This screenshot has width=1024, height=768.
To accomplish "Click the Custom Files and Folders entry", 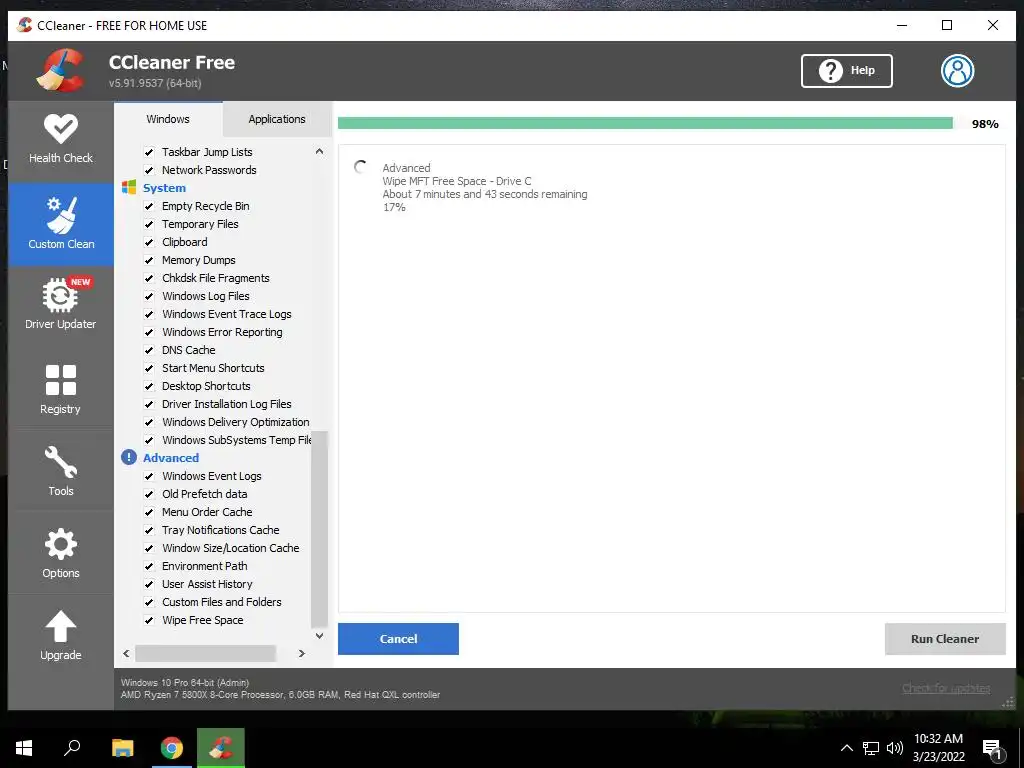I will (222, 602).
